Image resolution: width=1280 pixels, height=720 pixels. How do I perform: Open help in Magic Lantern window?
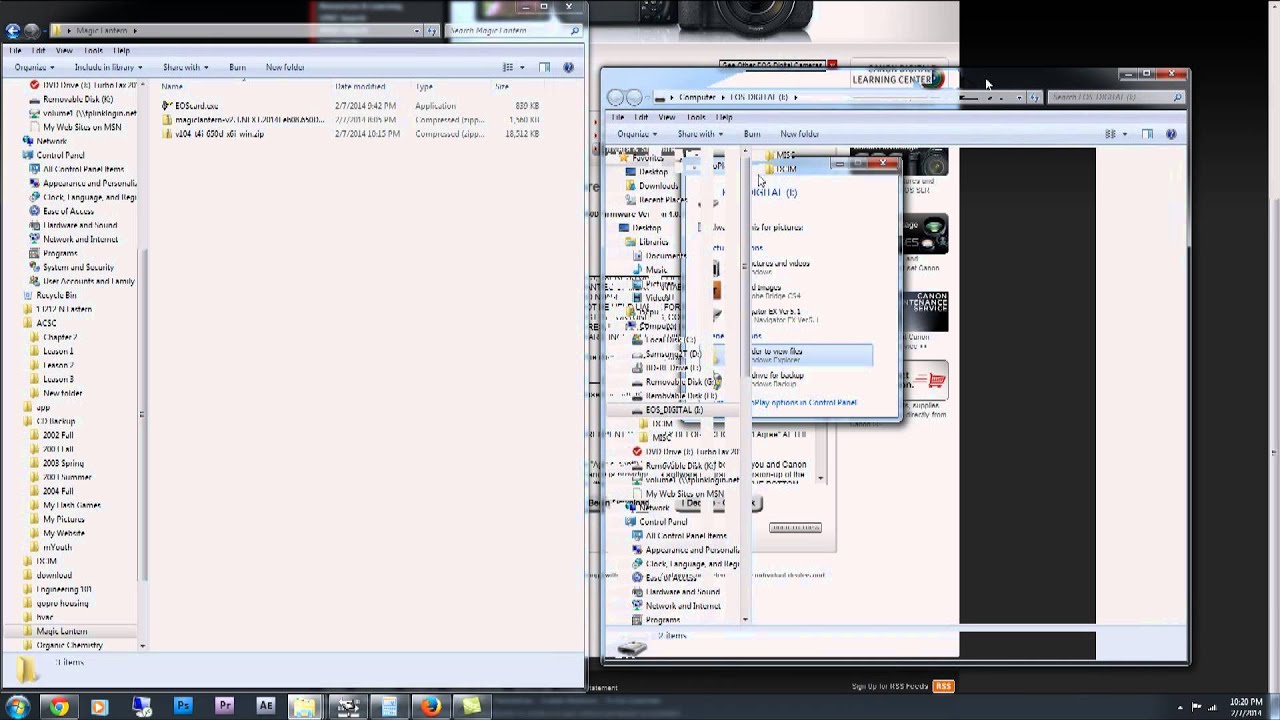568,67
